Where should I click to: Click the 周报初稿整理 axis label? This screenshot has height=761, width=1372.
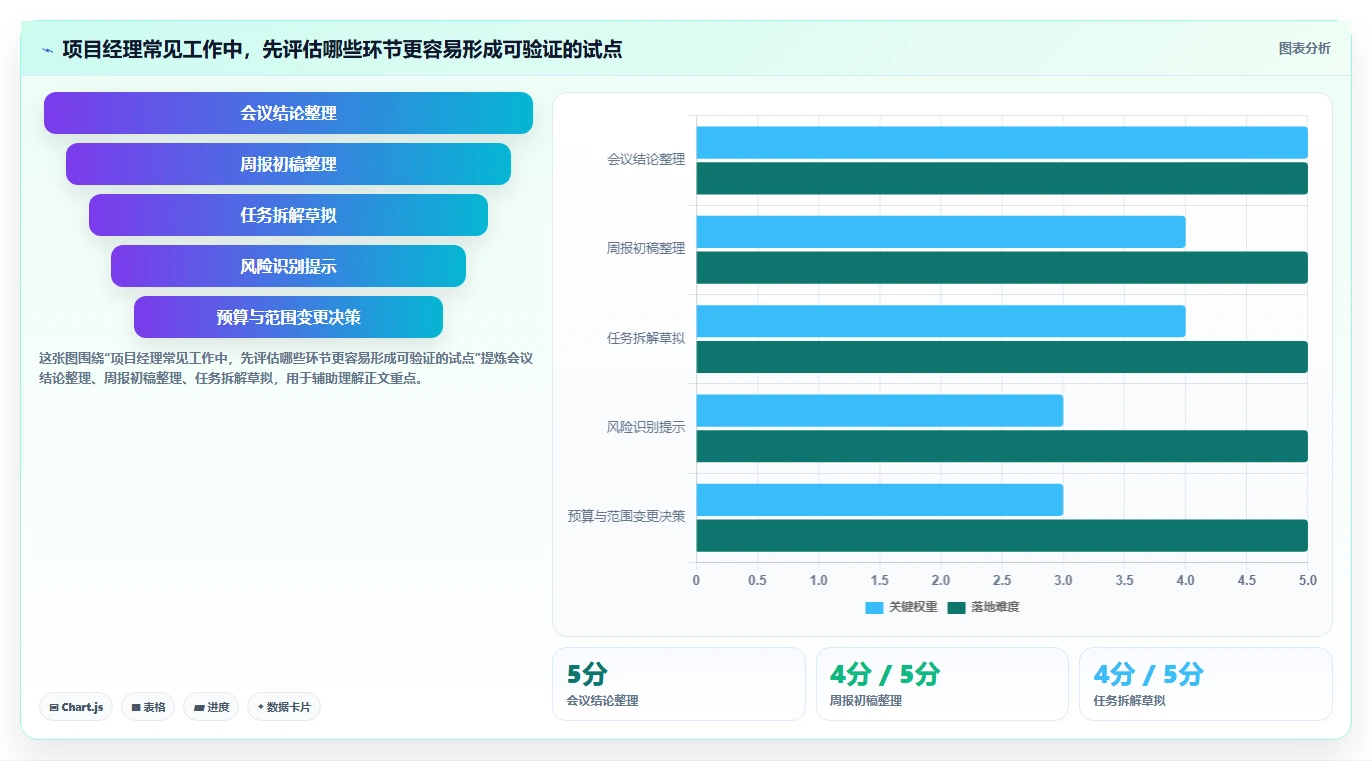[x=646, y=249]
